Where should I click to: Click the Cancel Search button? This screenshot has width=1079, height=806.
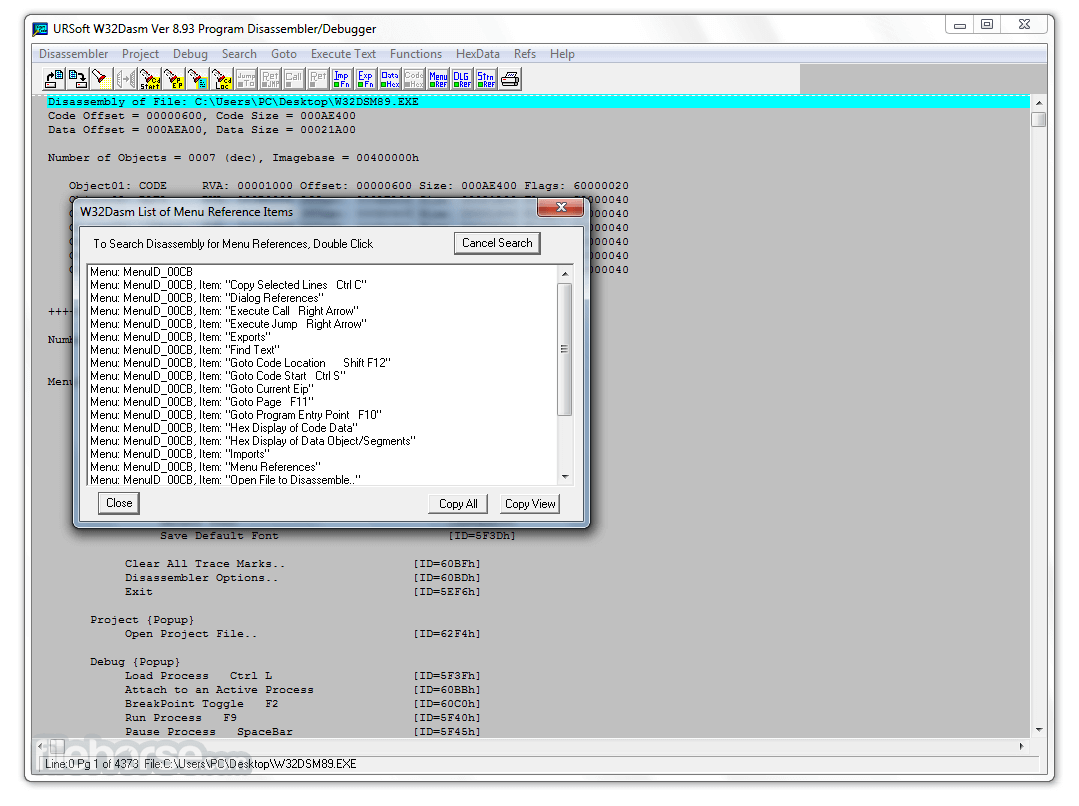497,243
